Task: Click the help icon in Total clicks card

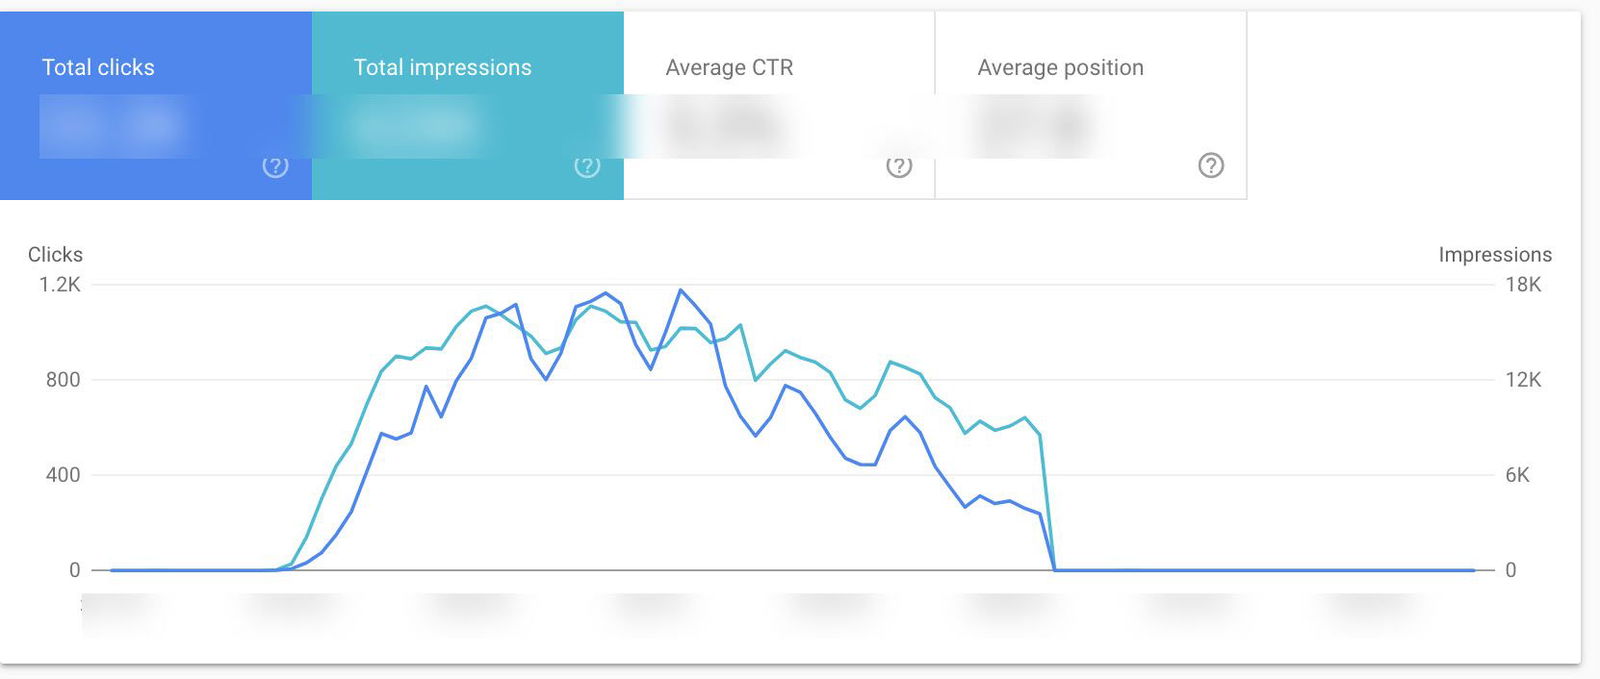Action: click(275, 166)
